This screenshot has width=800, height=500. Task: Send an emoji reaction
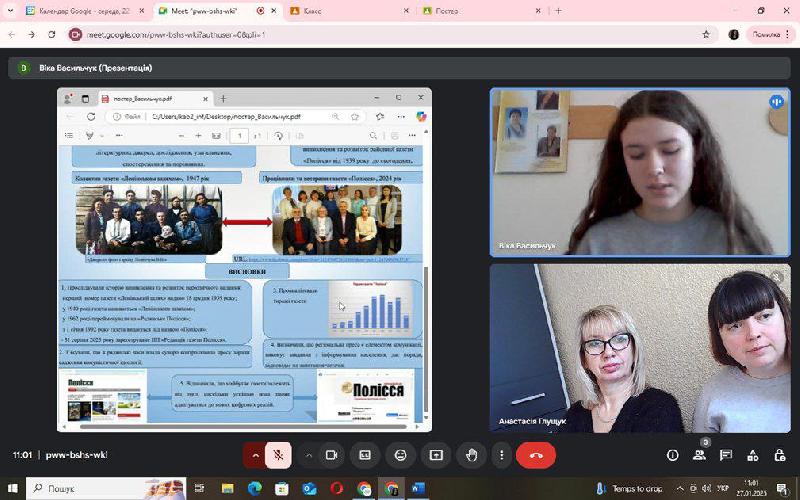point(400,455)
